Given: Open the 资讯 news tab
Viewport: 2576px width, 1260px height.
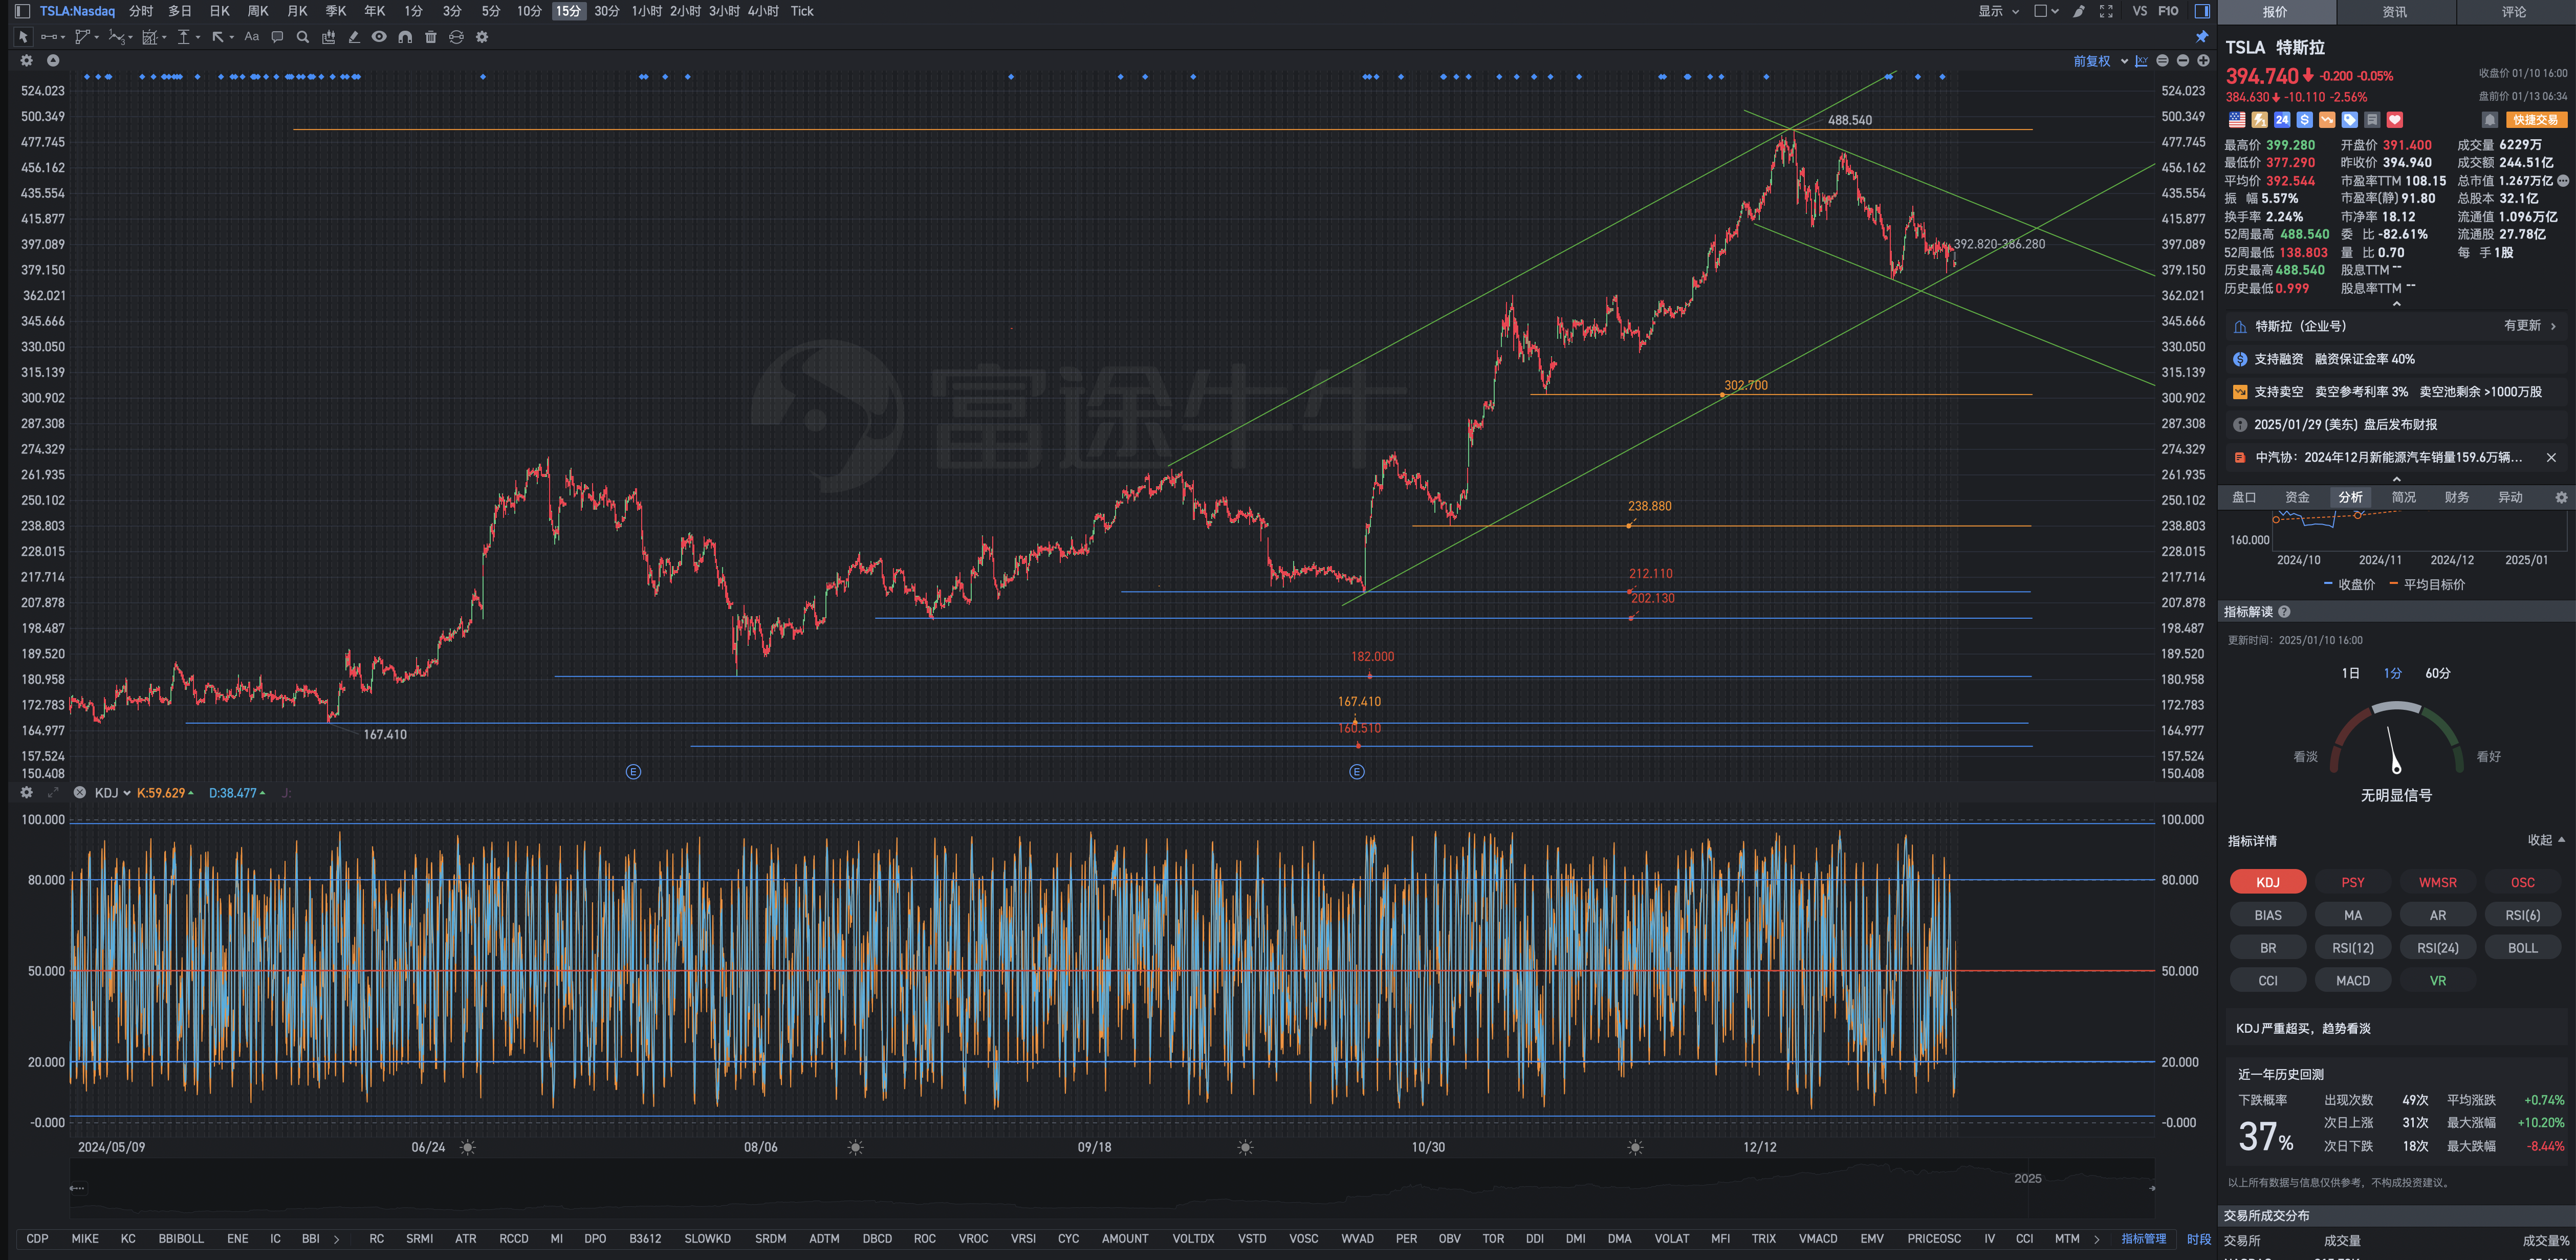Looking at the screenshot, I should (2394, 12).
